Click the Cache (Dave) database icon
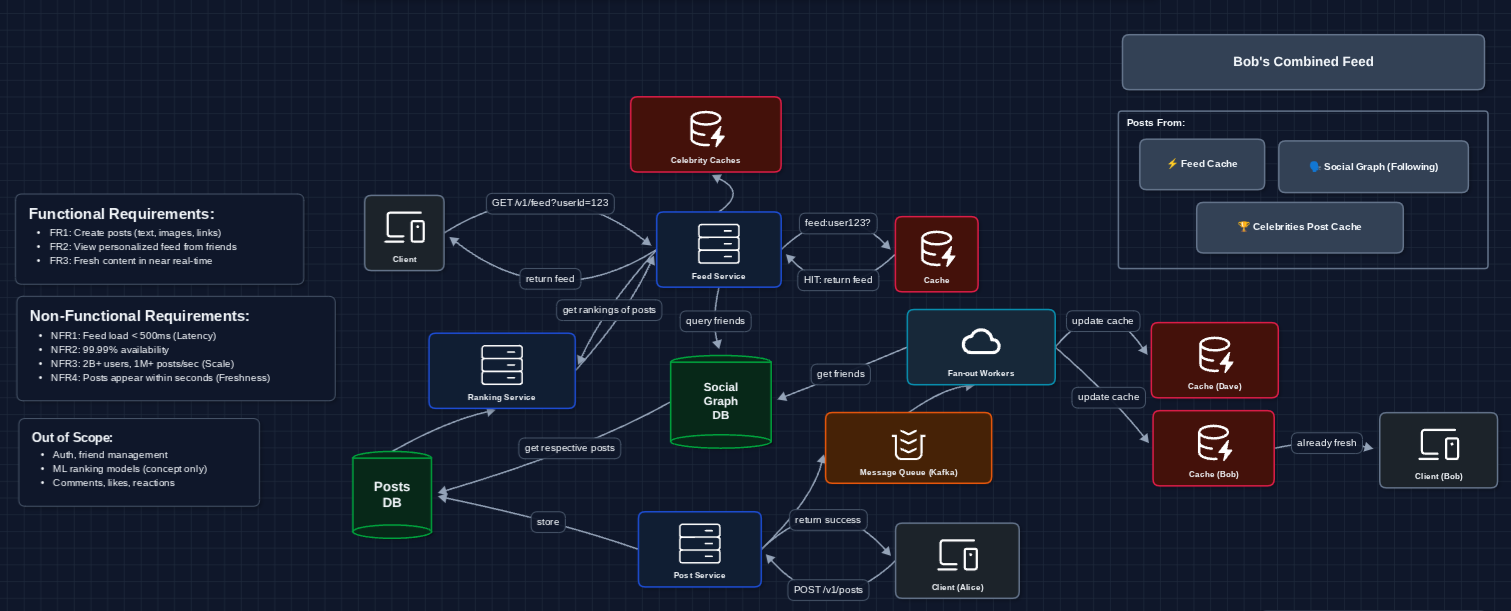The width and height of the screenshot is (1511, 611). (1214, 354)
